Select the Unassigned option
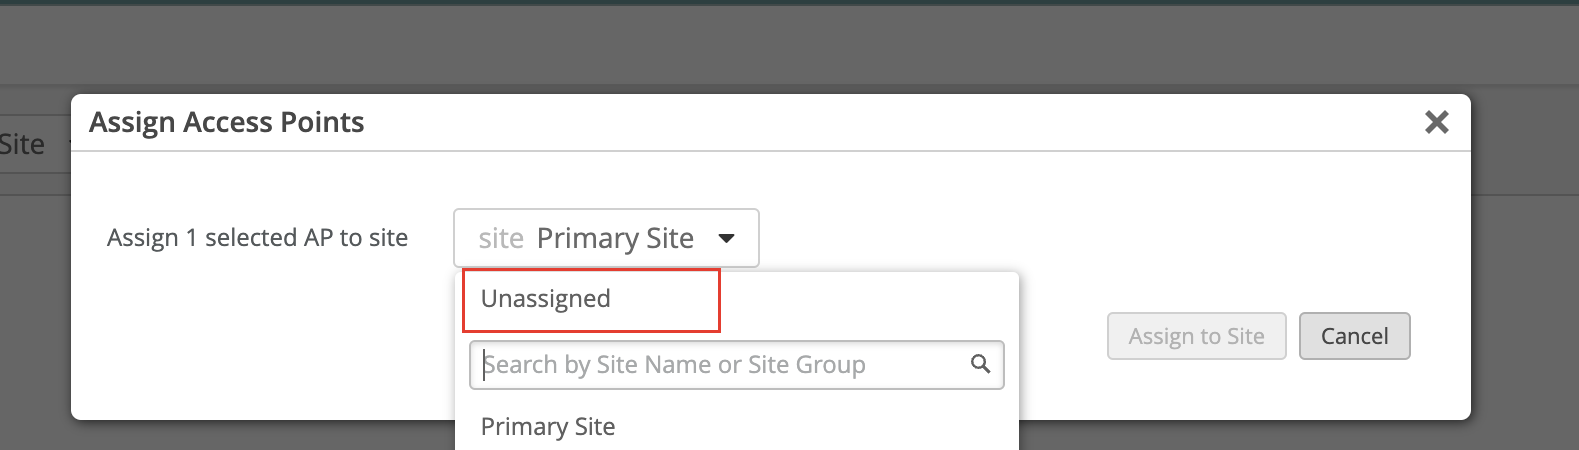Viewport: 1579px width, 450px height. (x=546, y=299)
